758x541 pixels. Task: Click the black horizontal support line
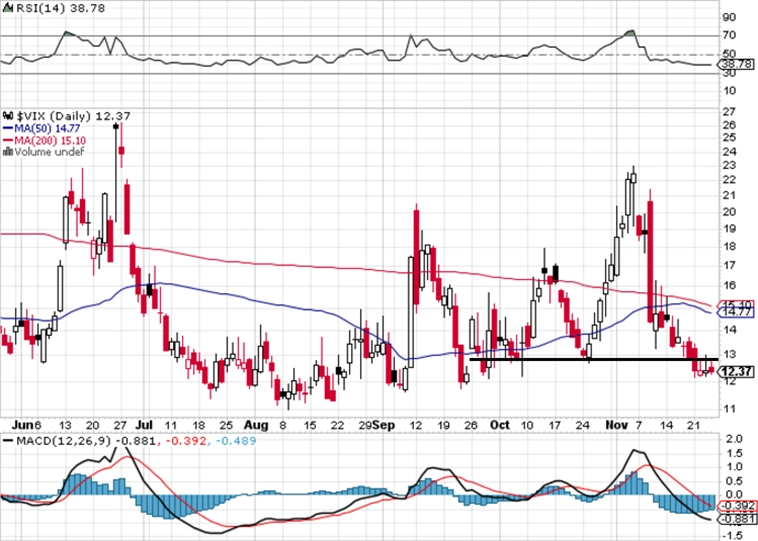coord(594,359)
